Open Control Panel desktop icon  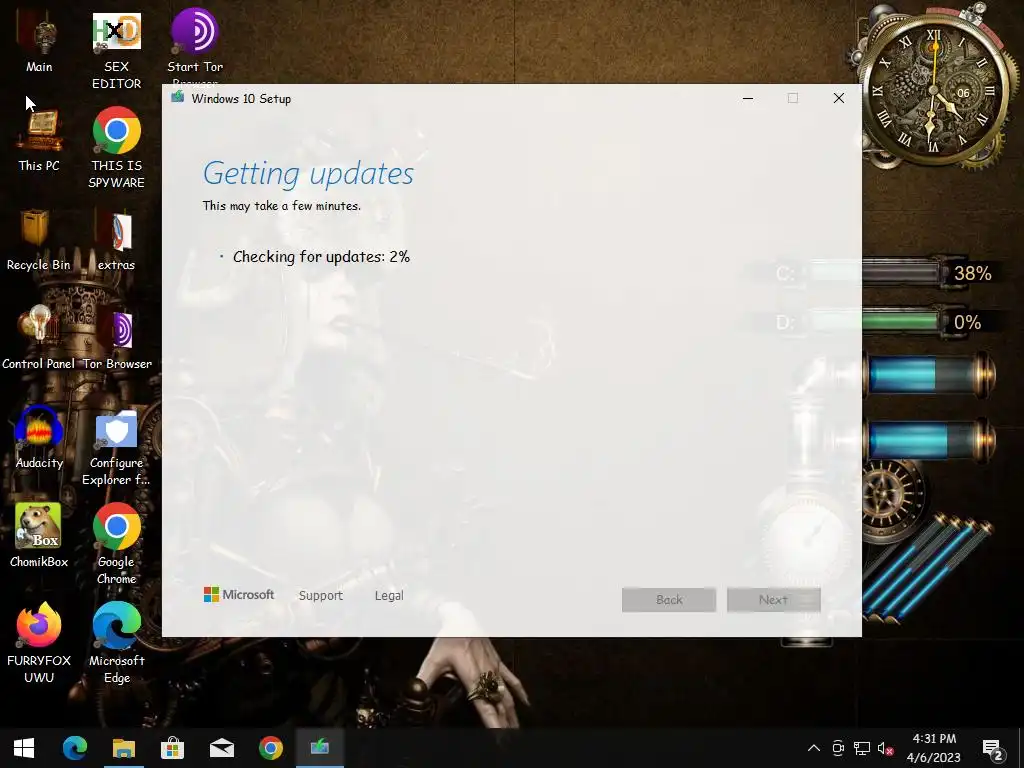point(39,338)
